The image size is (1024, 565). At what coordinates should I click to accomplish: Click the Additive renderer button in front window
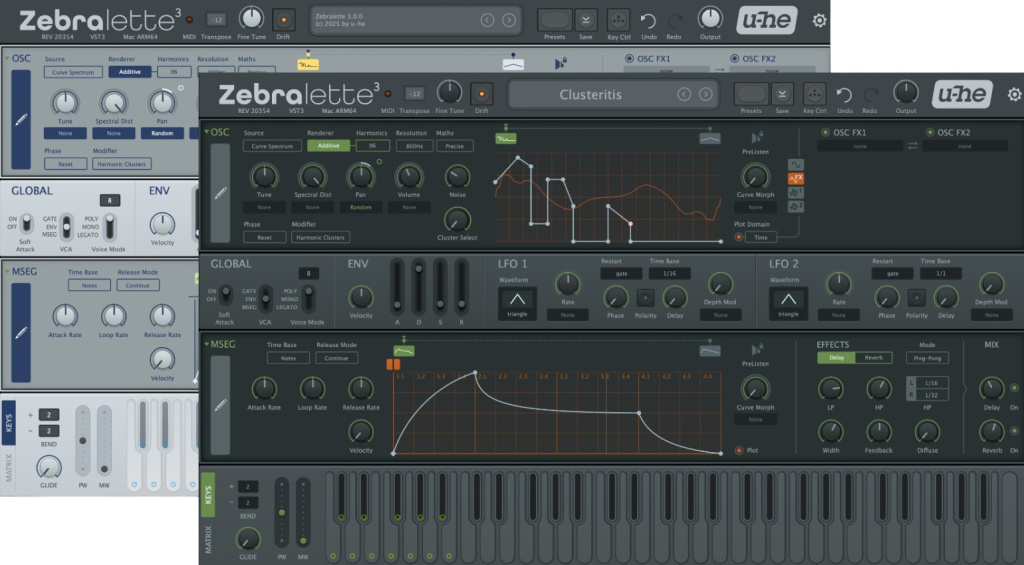328,146
